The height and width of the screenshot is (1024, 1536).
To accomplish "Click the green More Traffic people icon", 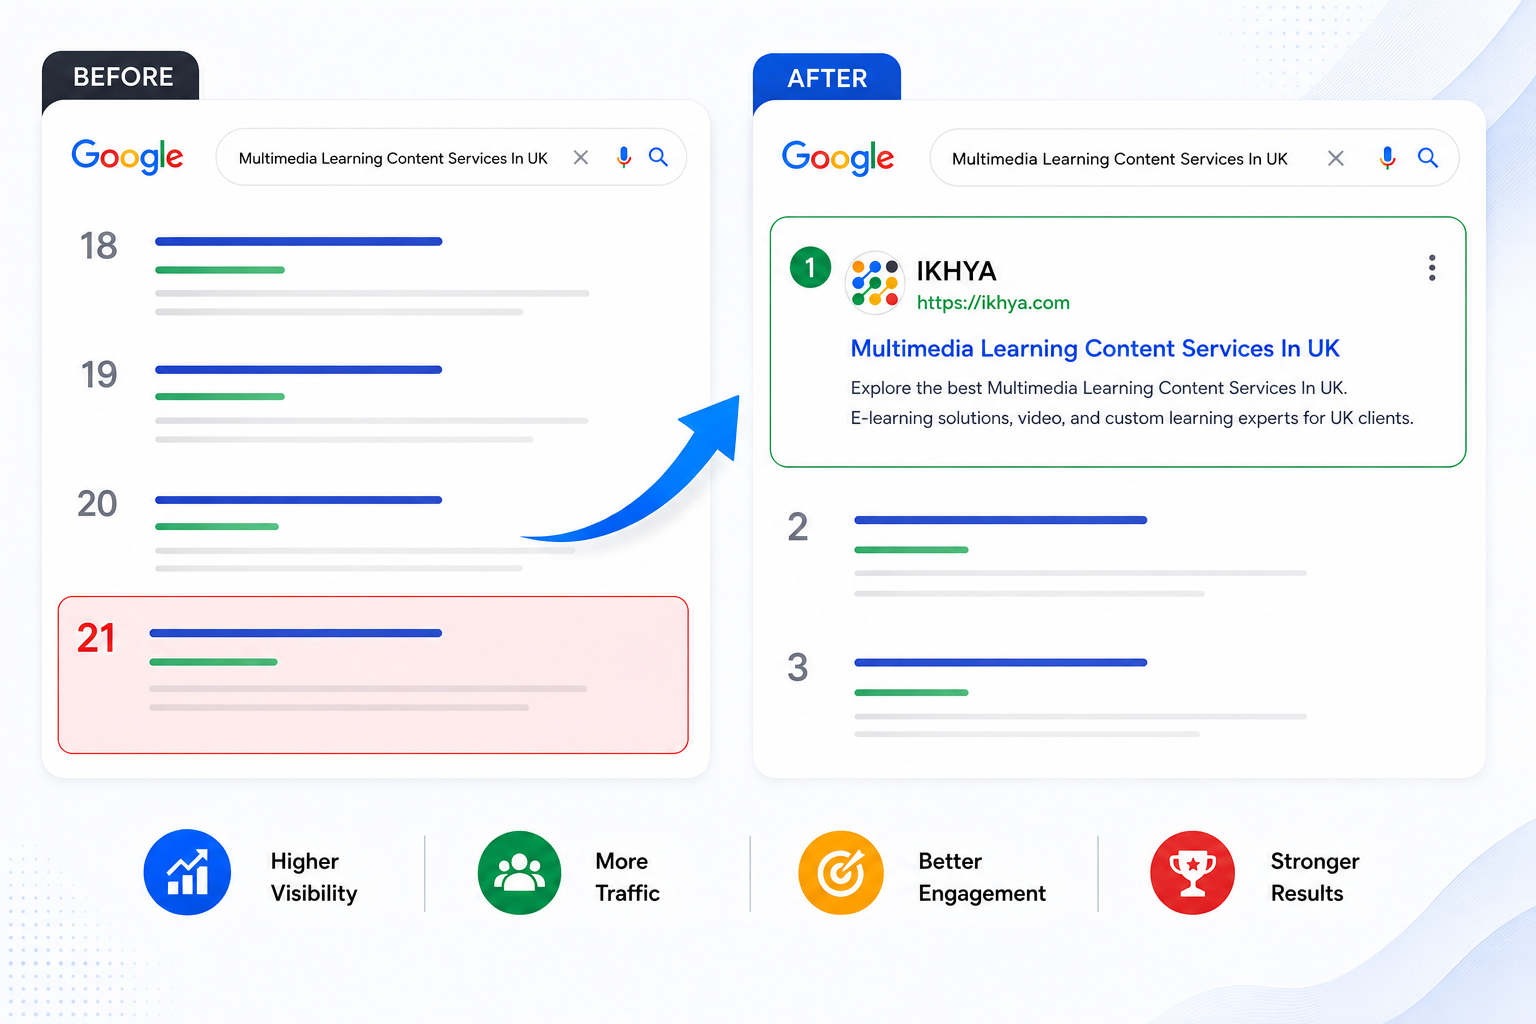I will (519, 872).
